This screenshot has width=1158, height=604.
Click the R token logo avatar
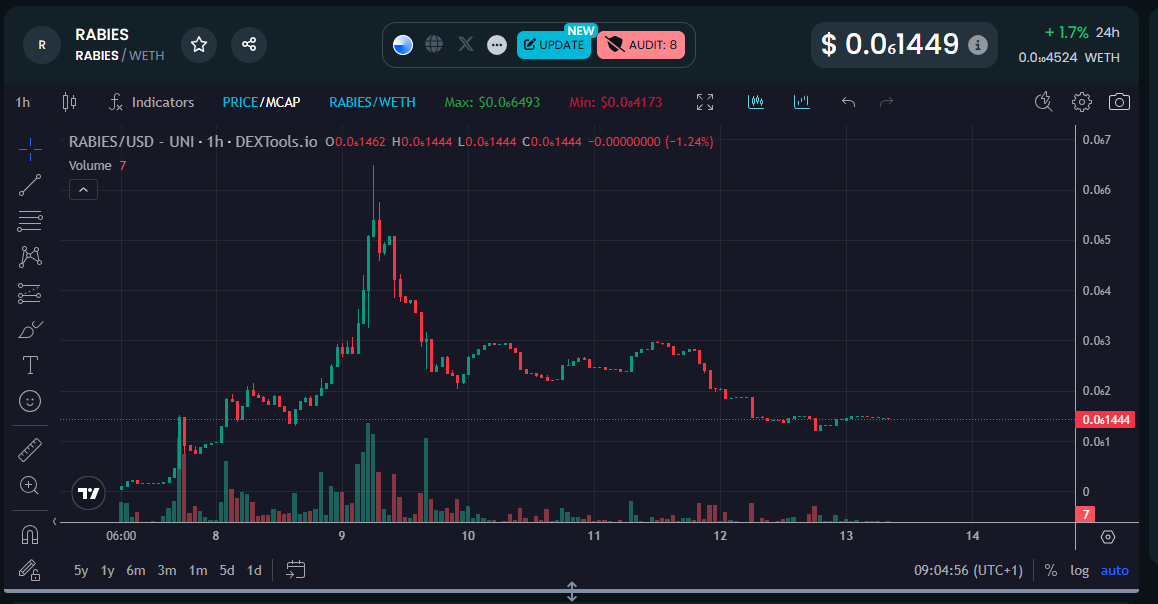click(42, 45)
